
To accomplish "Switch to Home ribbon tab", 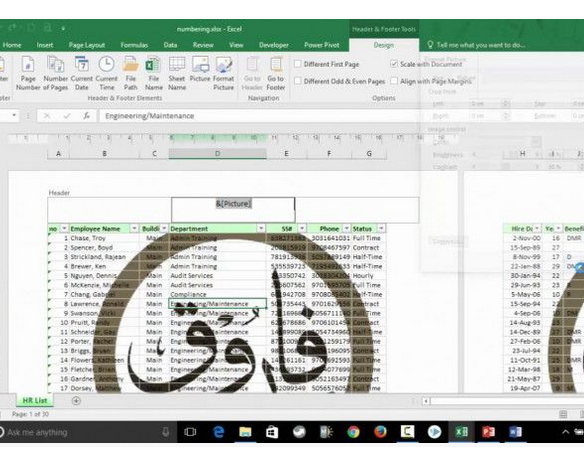I will click(x=12, y=45).
